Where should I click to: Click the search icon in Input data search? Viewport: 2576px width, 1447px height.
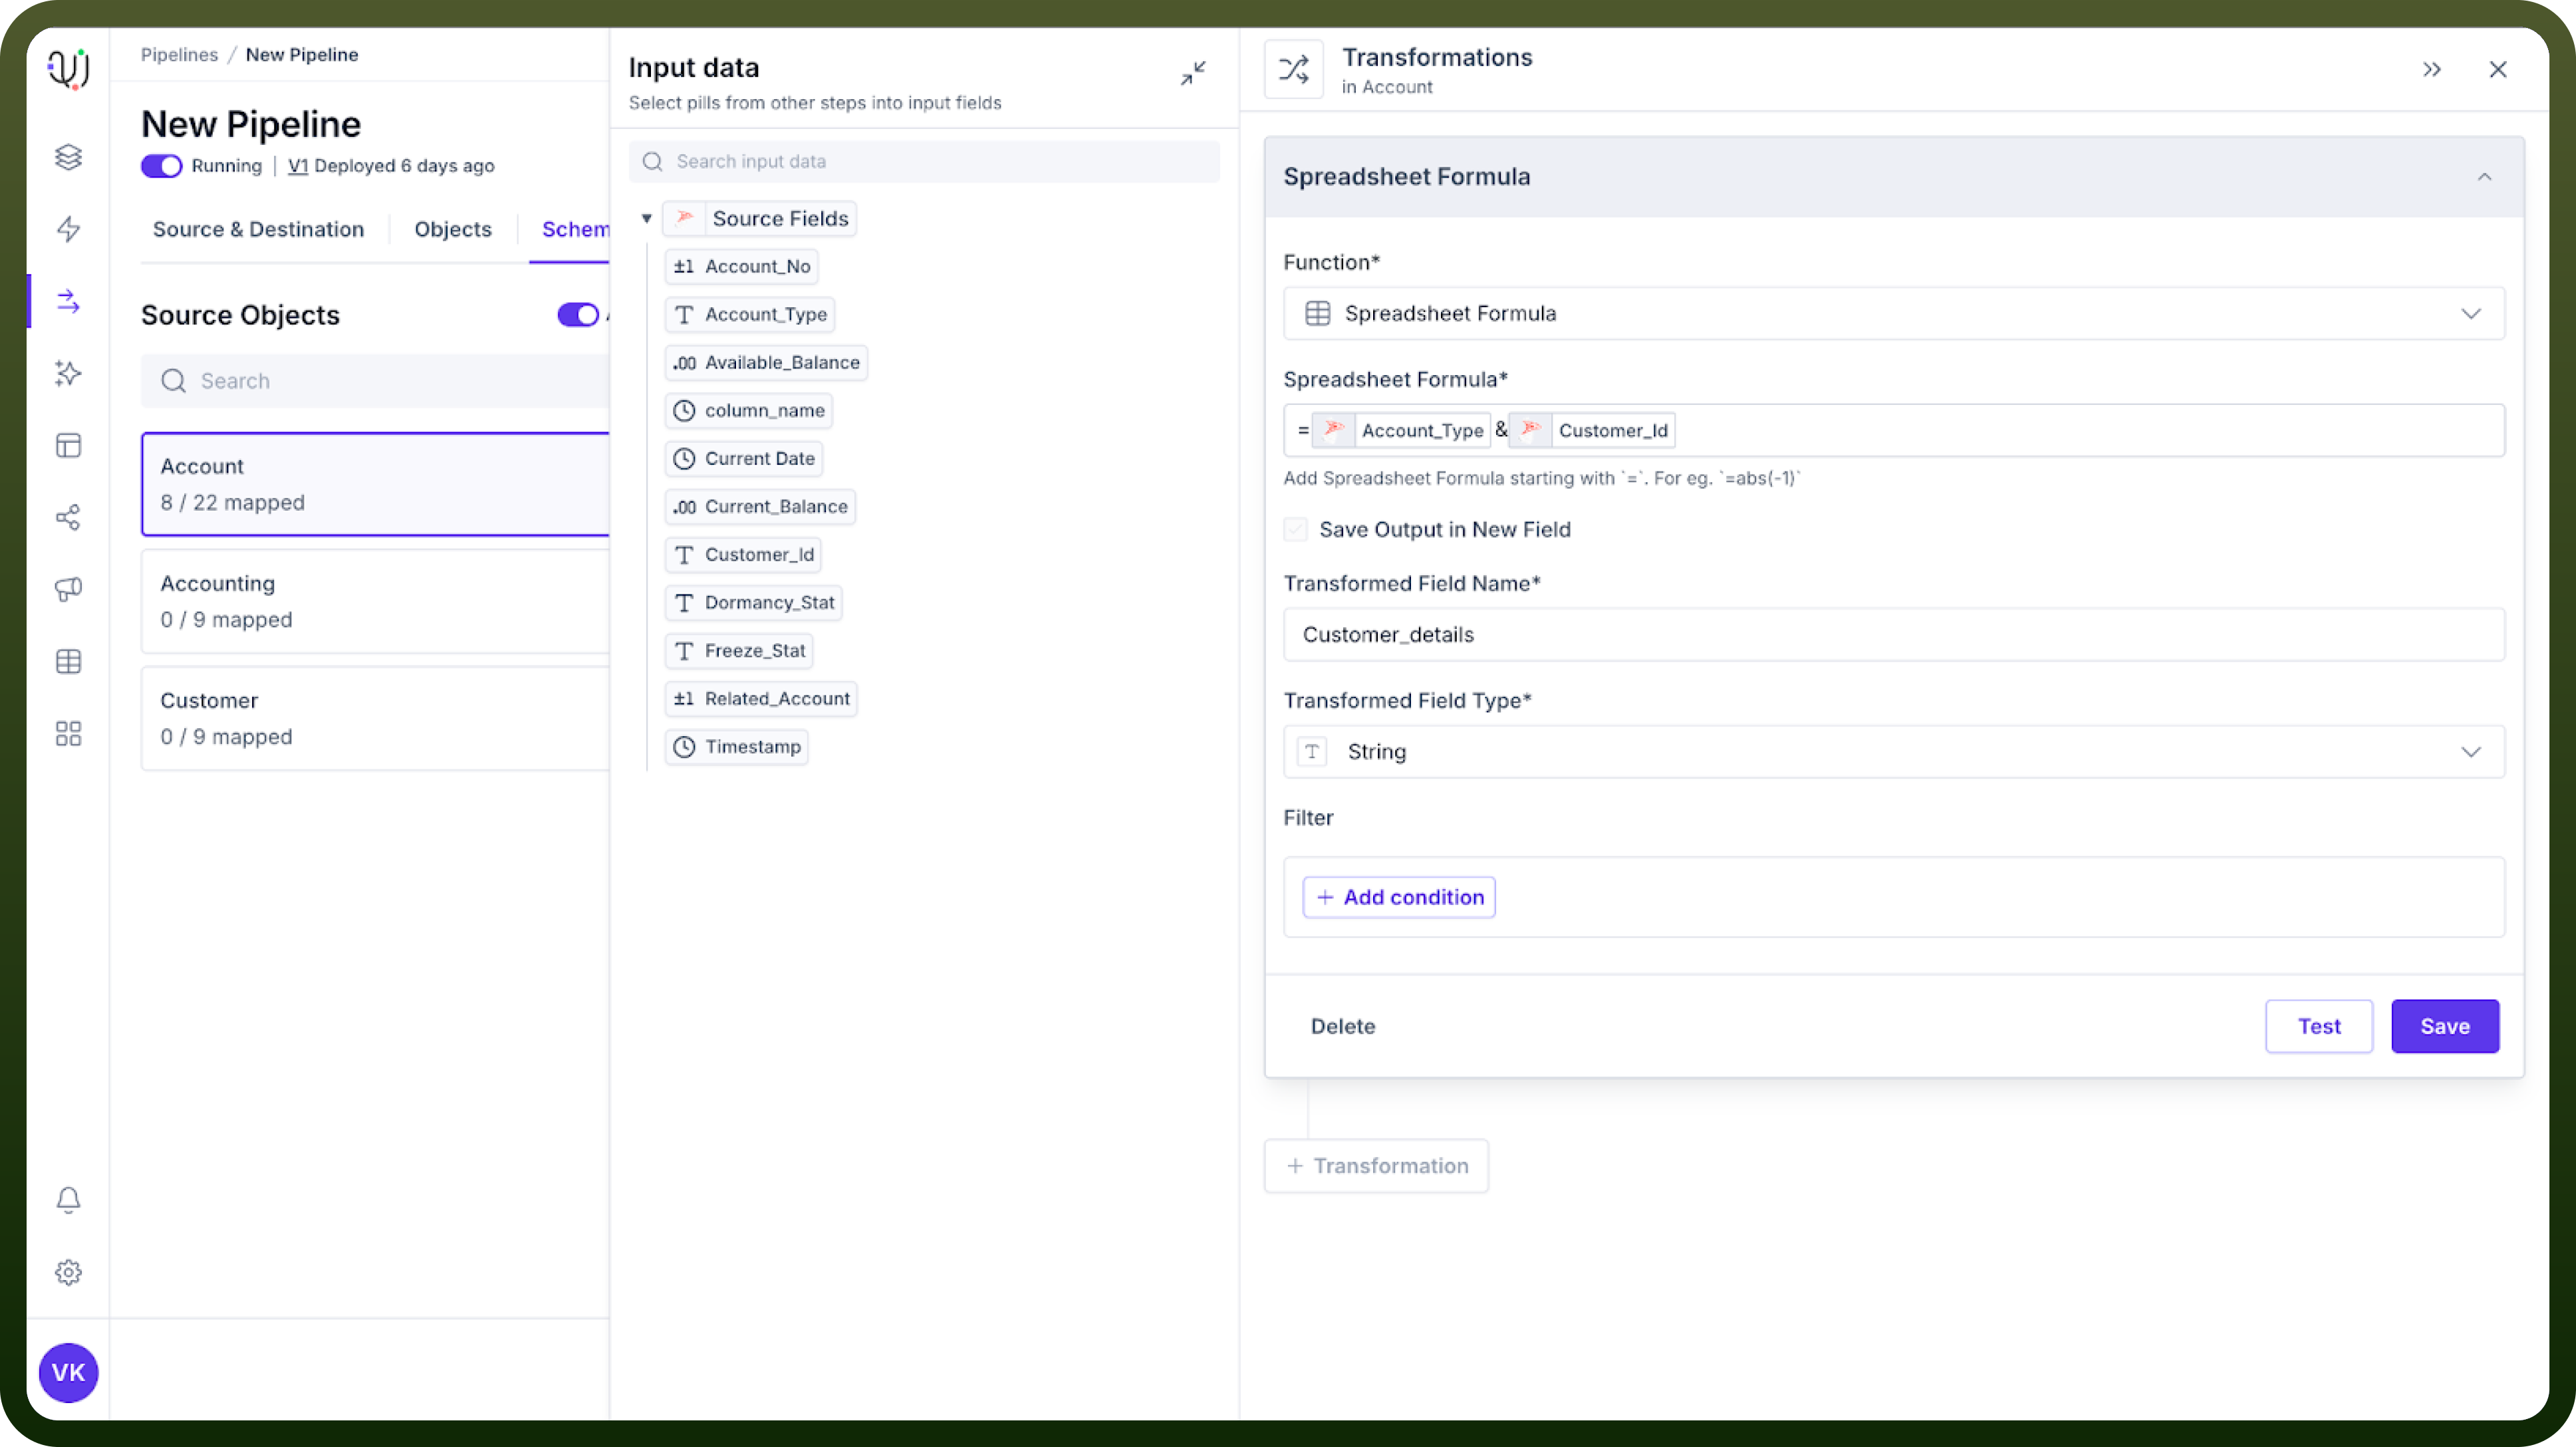pos(653,161)
